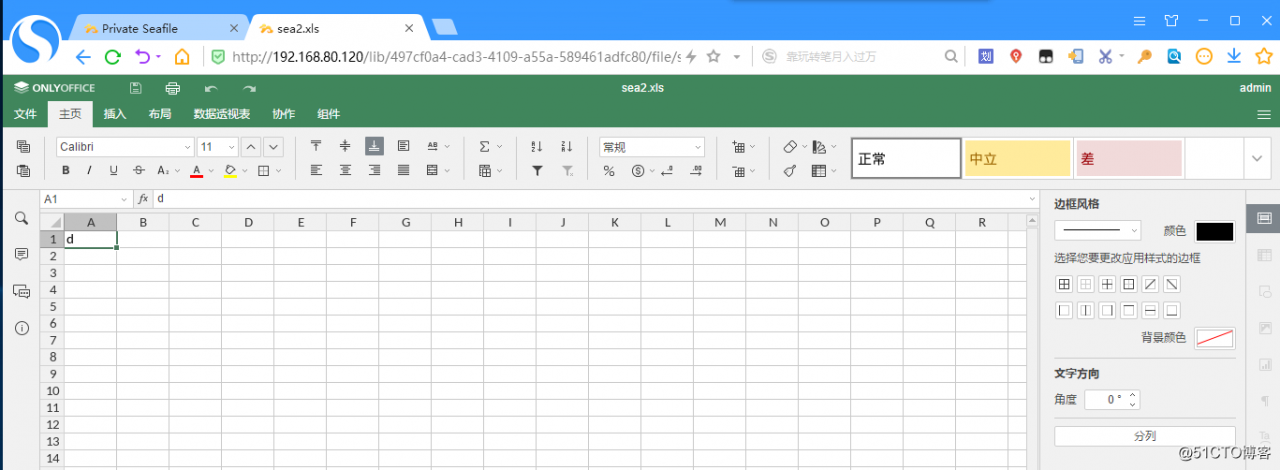Expand the cell styles gallery arrow

(1256, 158)
